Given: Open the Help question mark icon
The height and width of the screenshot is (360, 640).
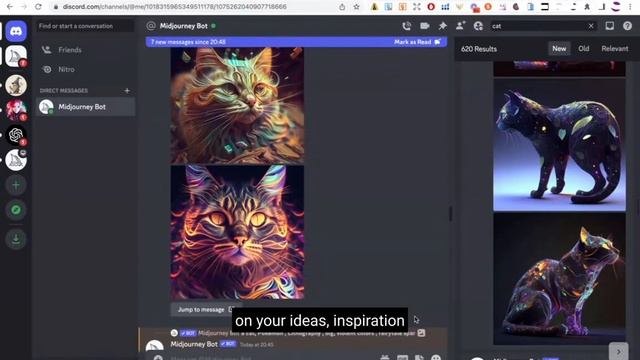Looking at the screenshot, I should (x=627, y=26).
